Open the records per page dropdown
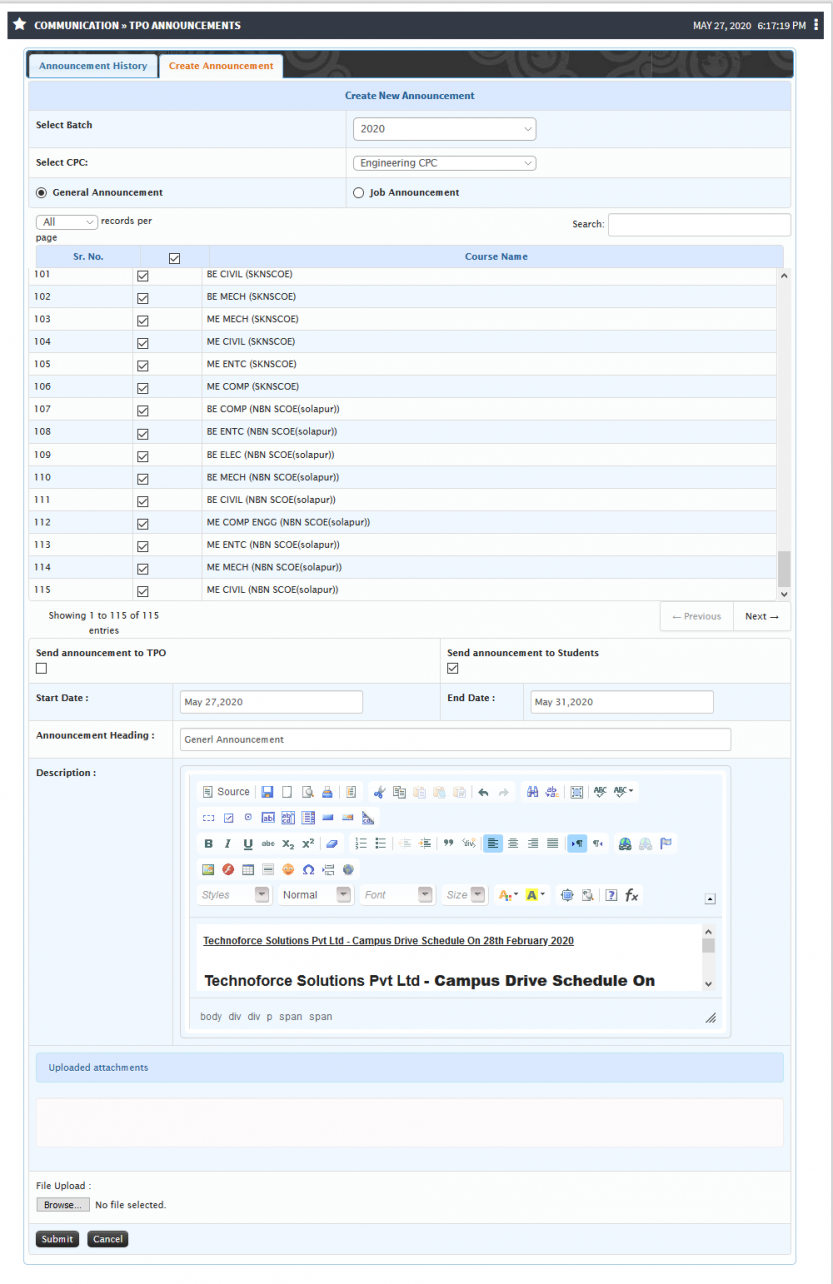The height and width of the screenshot is (1284, 833). point(66,222)
